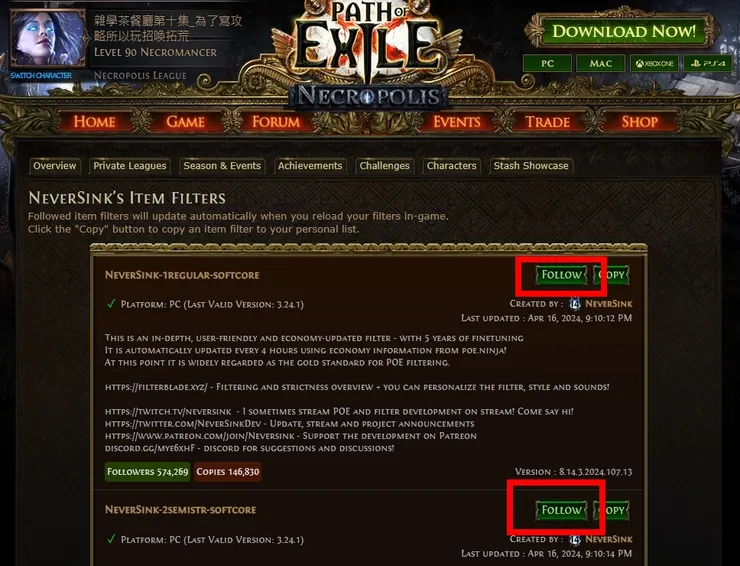Switch to the Private Leagues tab
This screenshot has height=566, width=740.
point(130,166)
